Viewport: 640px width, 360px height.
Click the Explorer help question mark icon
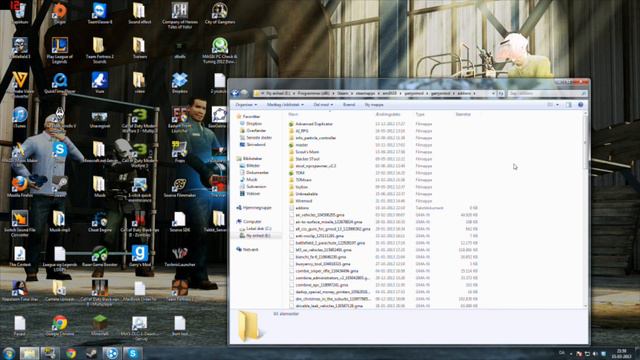click(x=580, y=105)
